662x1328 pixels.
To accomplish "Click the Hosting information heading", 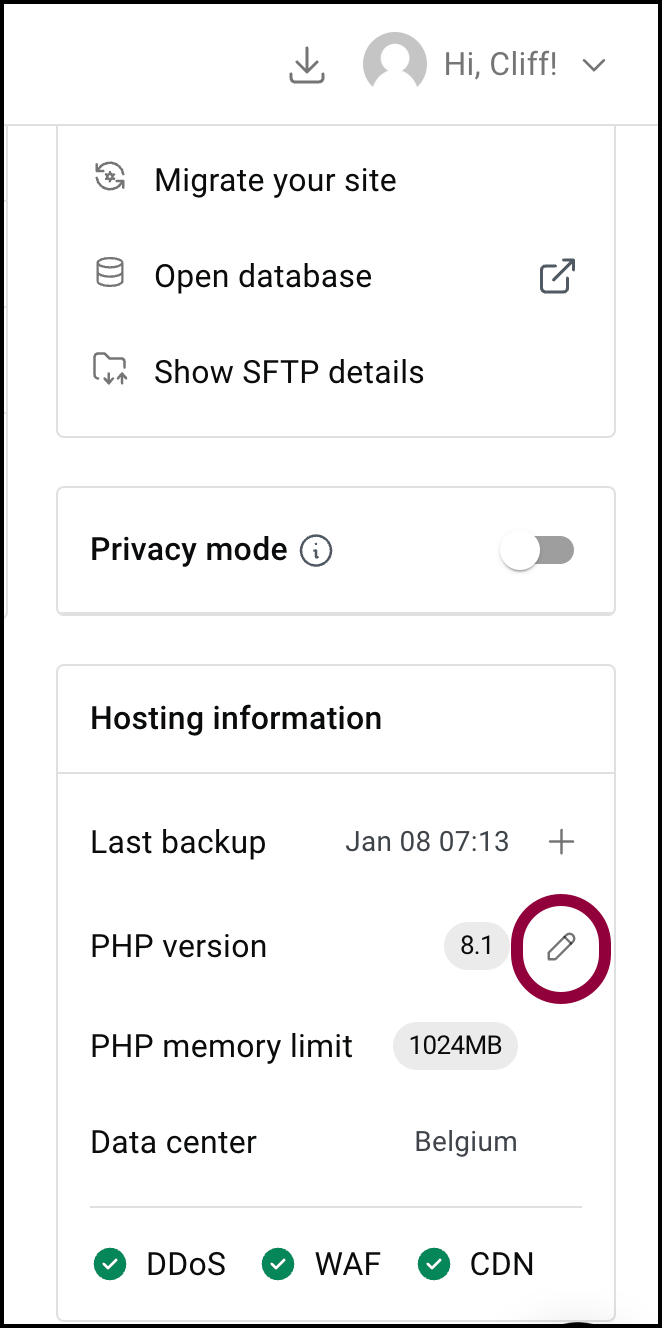I will tap(236, 718).
